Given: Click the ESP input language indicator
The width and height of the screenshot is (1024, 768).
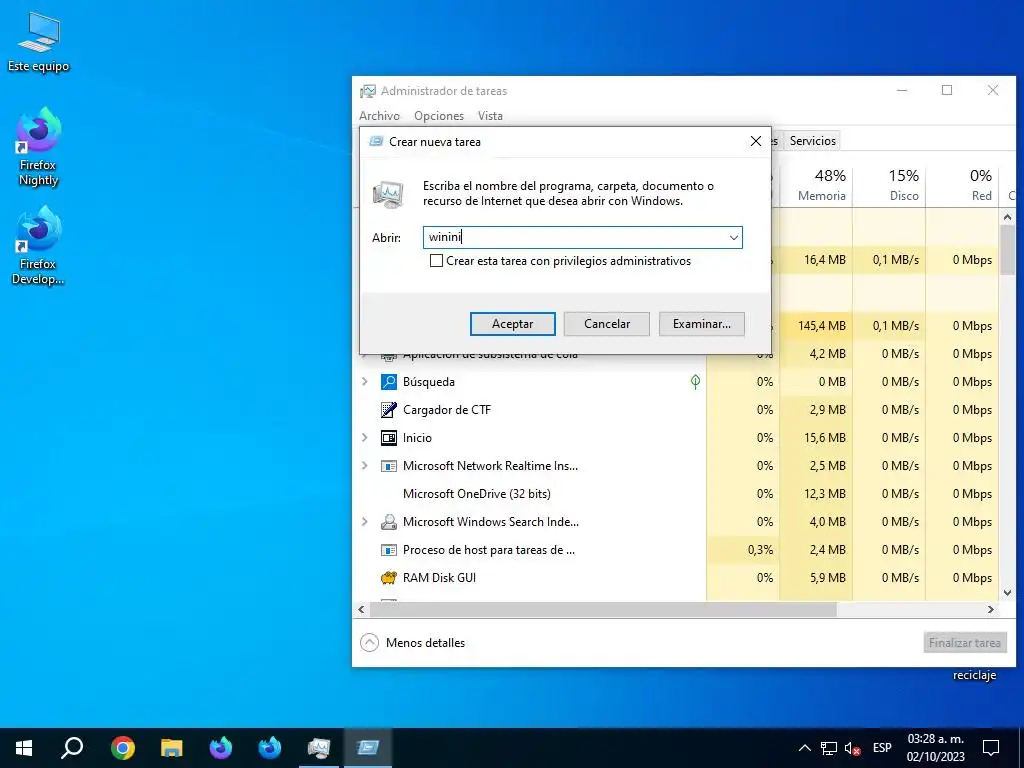Looking at the screenshot, I should [882, 748].
